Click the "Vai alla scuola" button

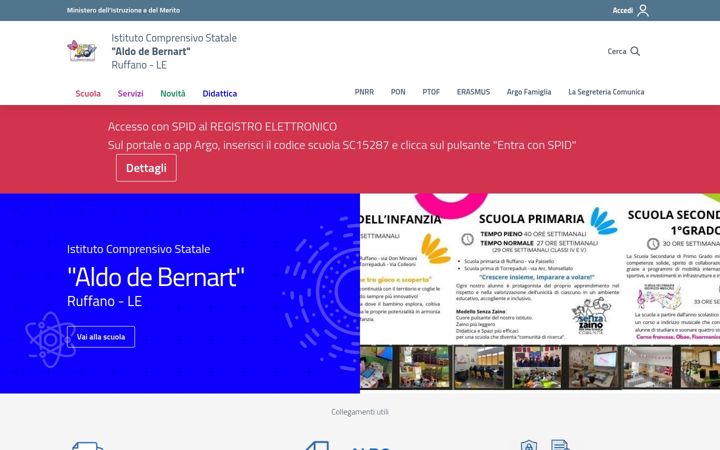101,337
